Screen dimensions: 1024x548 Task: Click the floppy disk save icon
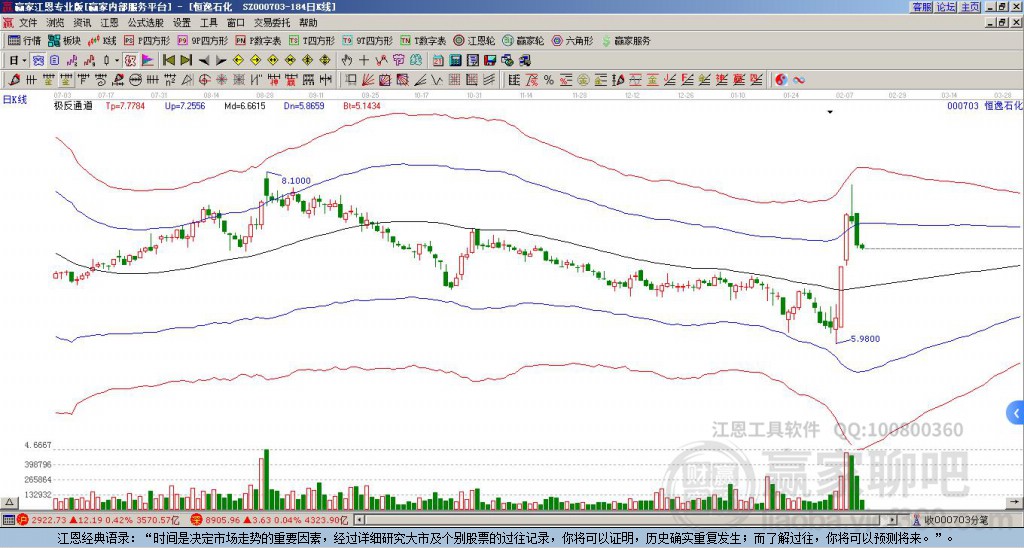coord(490,61)
